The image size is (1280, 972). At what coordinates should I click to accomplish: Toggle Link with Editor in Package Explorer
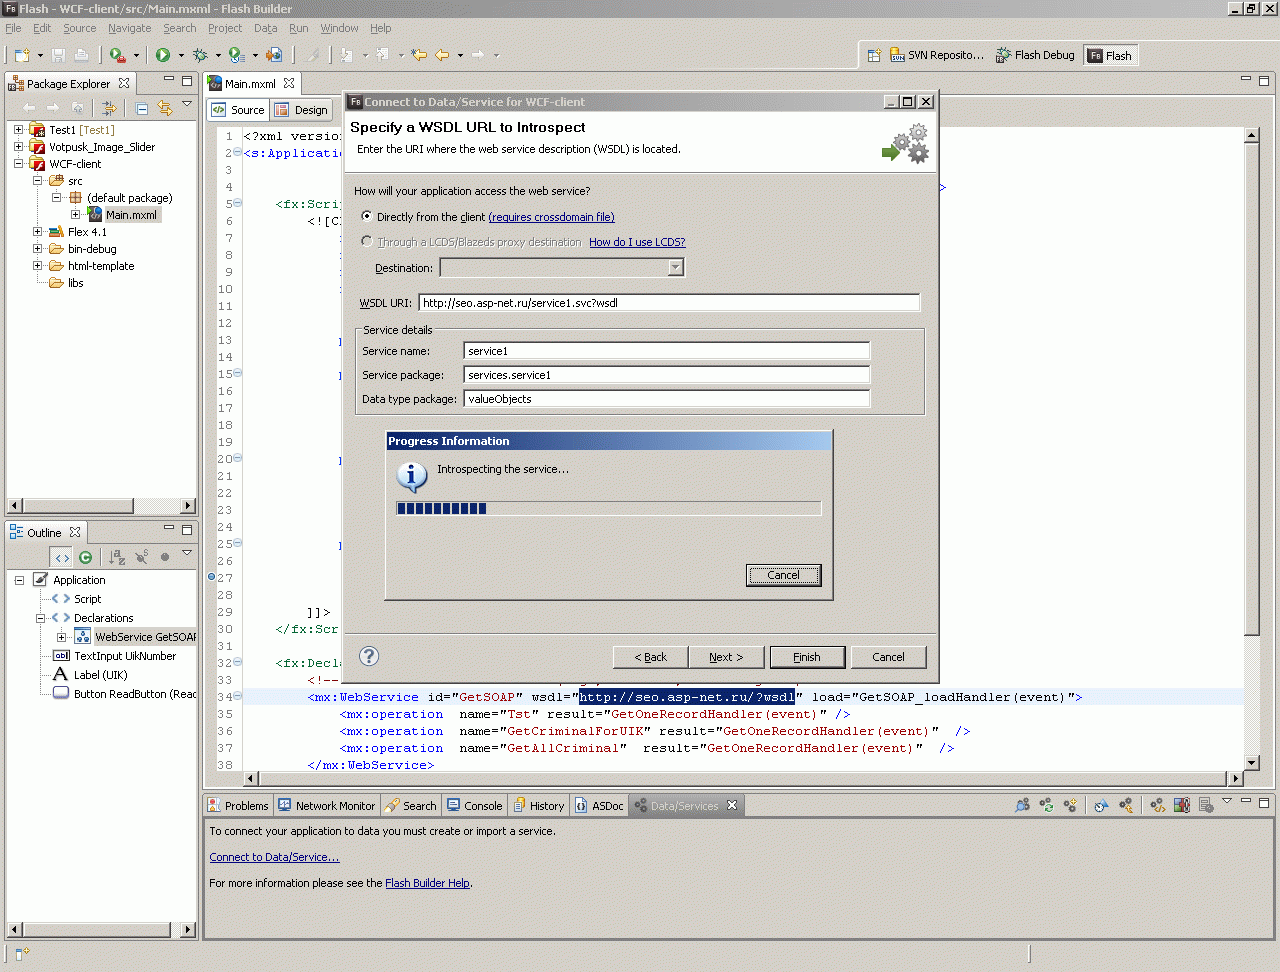(x=165, y=108)
